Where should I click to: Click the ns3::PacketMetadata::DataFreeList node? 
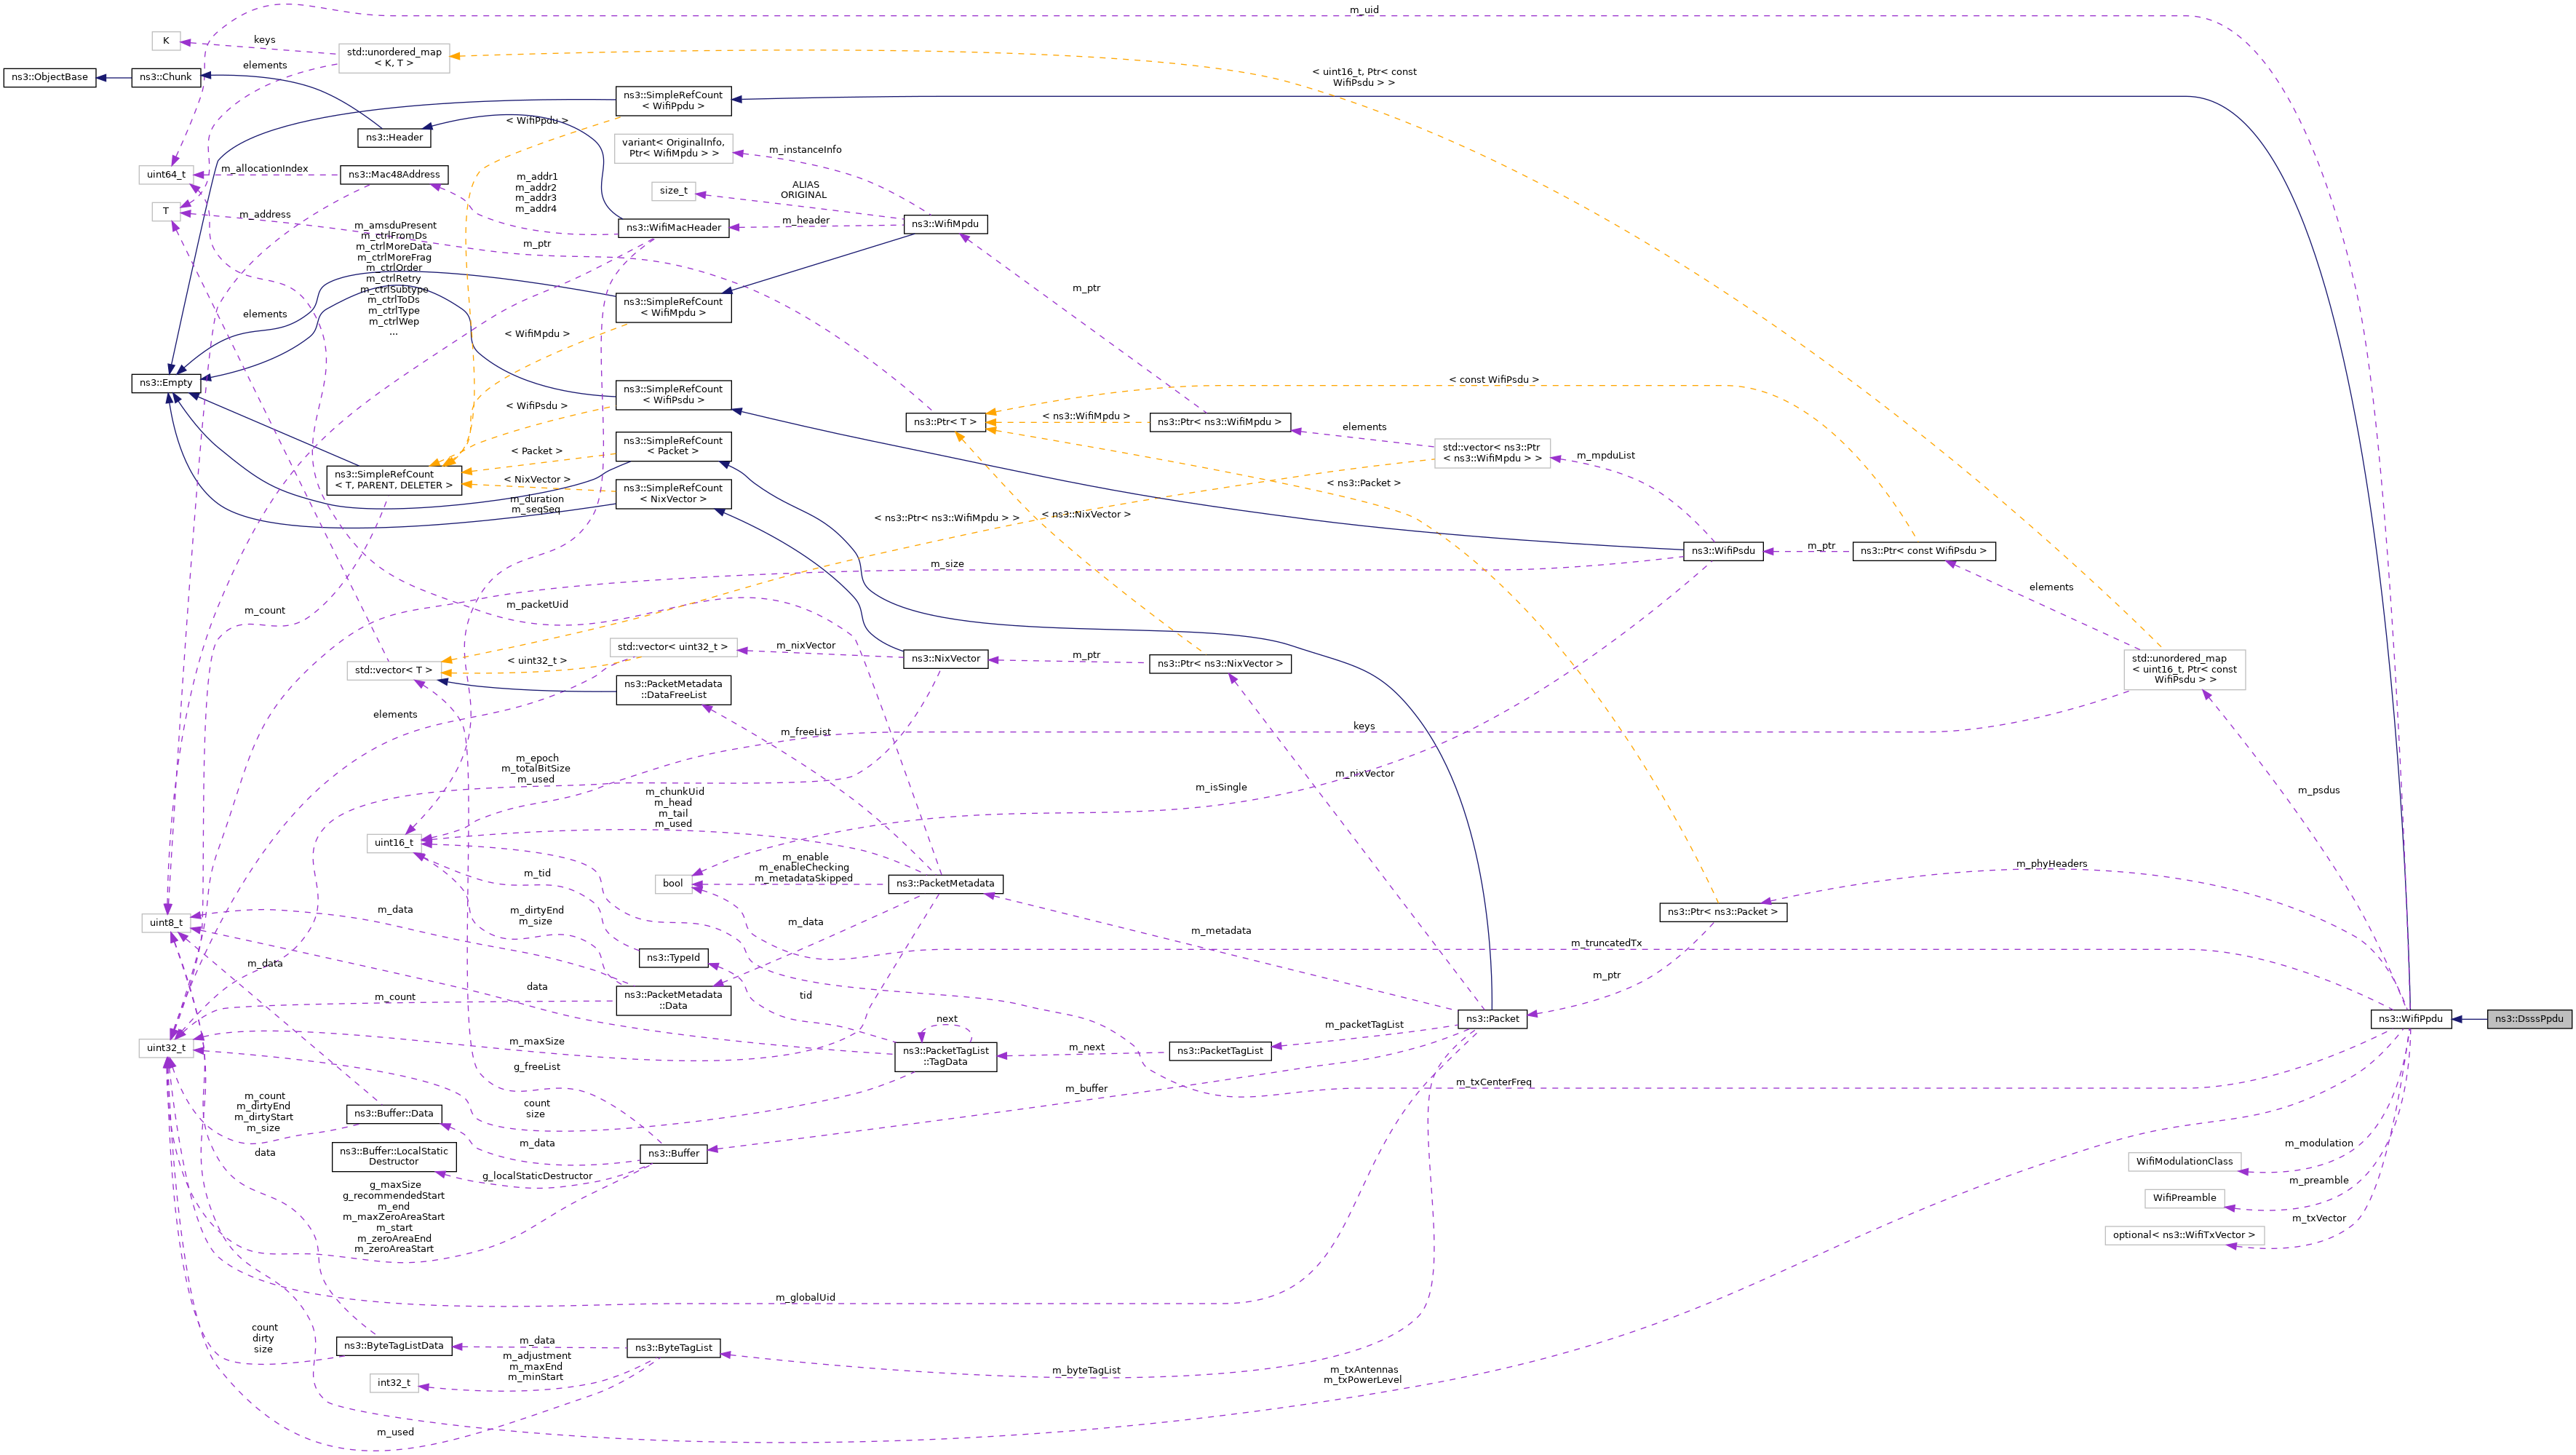[673, 690]
